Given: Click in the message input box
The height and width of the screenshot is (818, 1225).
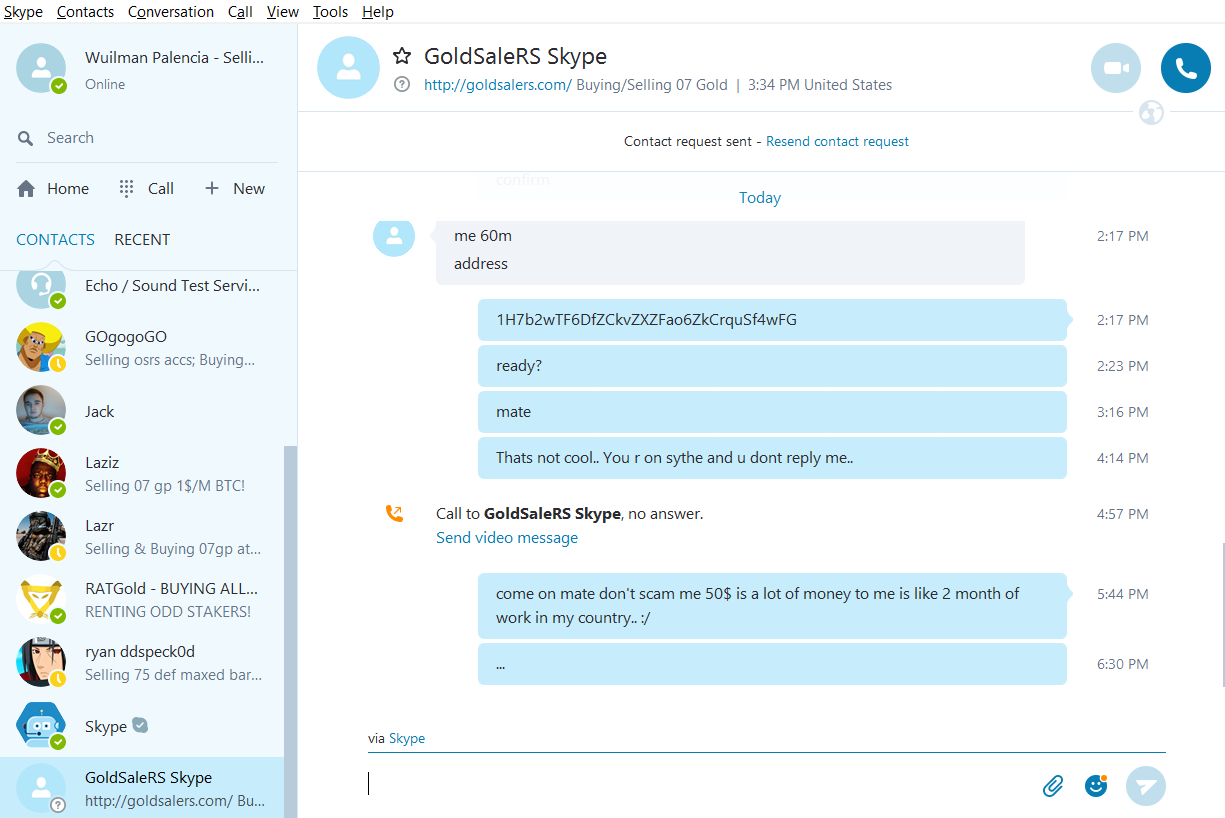Looking at the screenshot, I should click(700, 784).
